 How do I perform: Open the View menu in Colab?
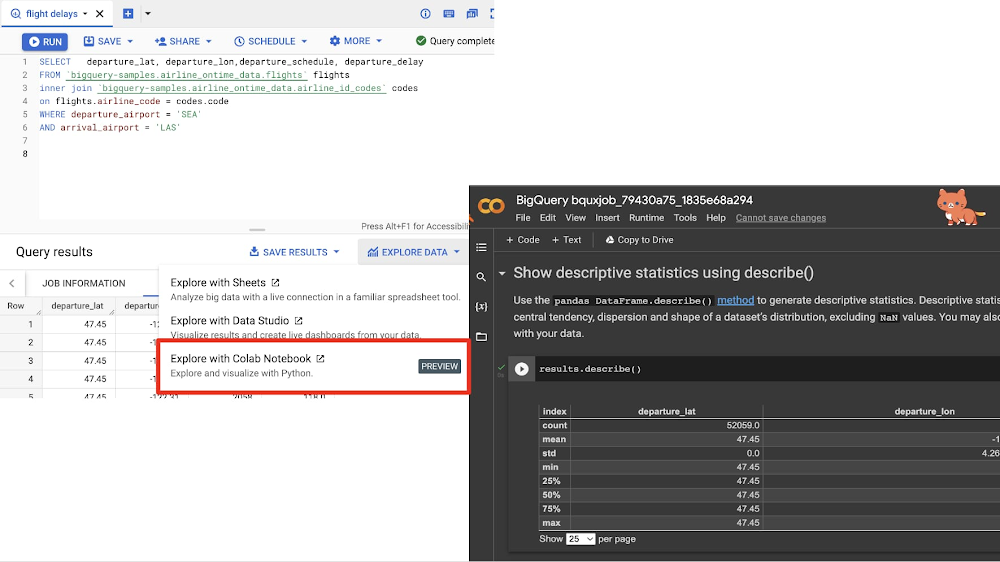point(575,218)
